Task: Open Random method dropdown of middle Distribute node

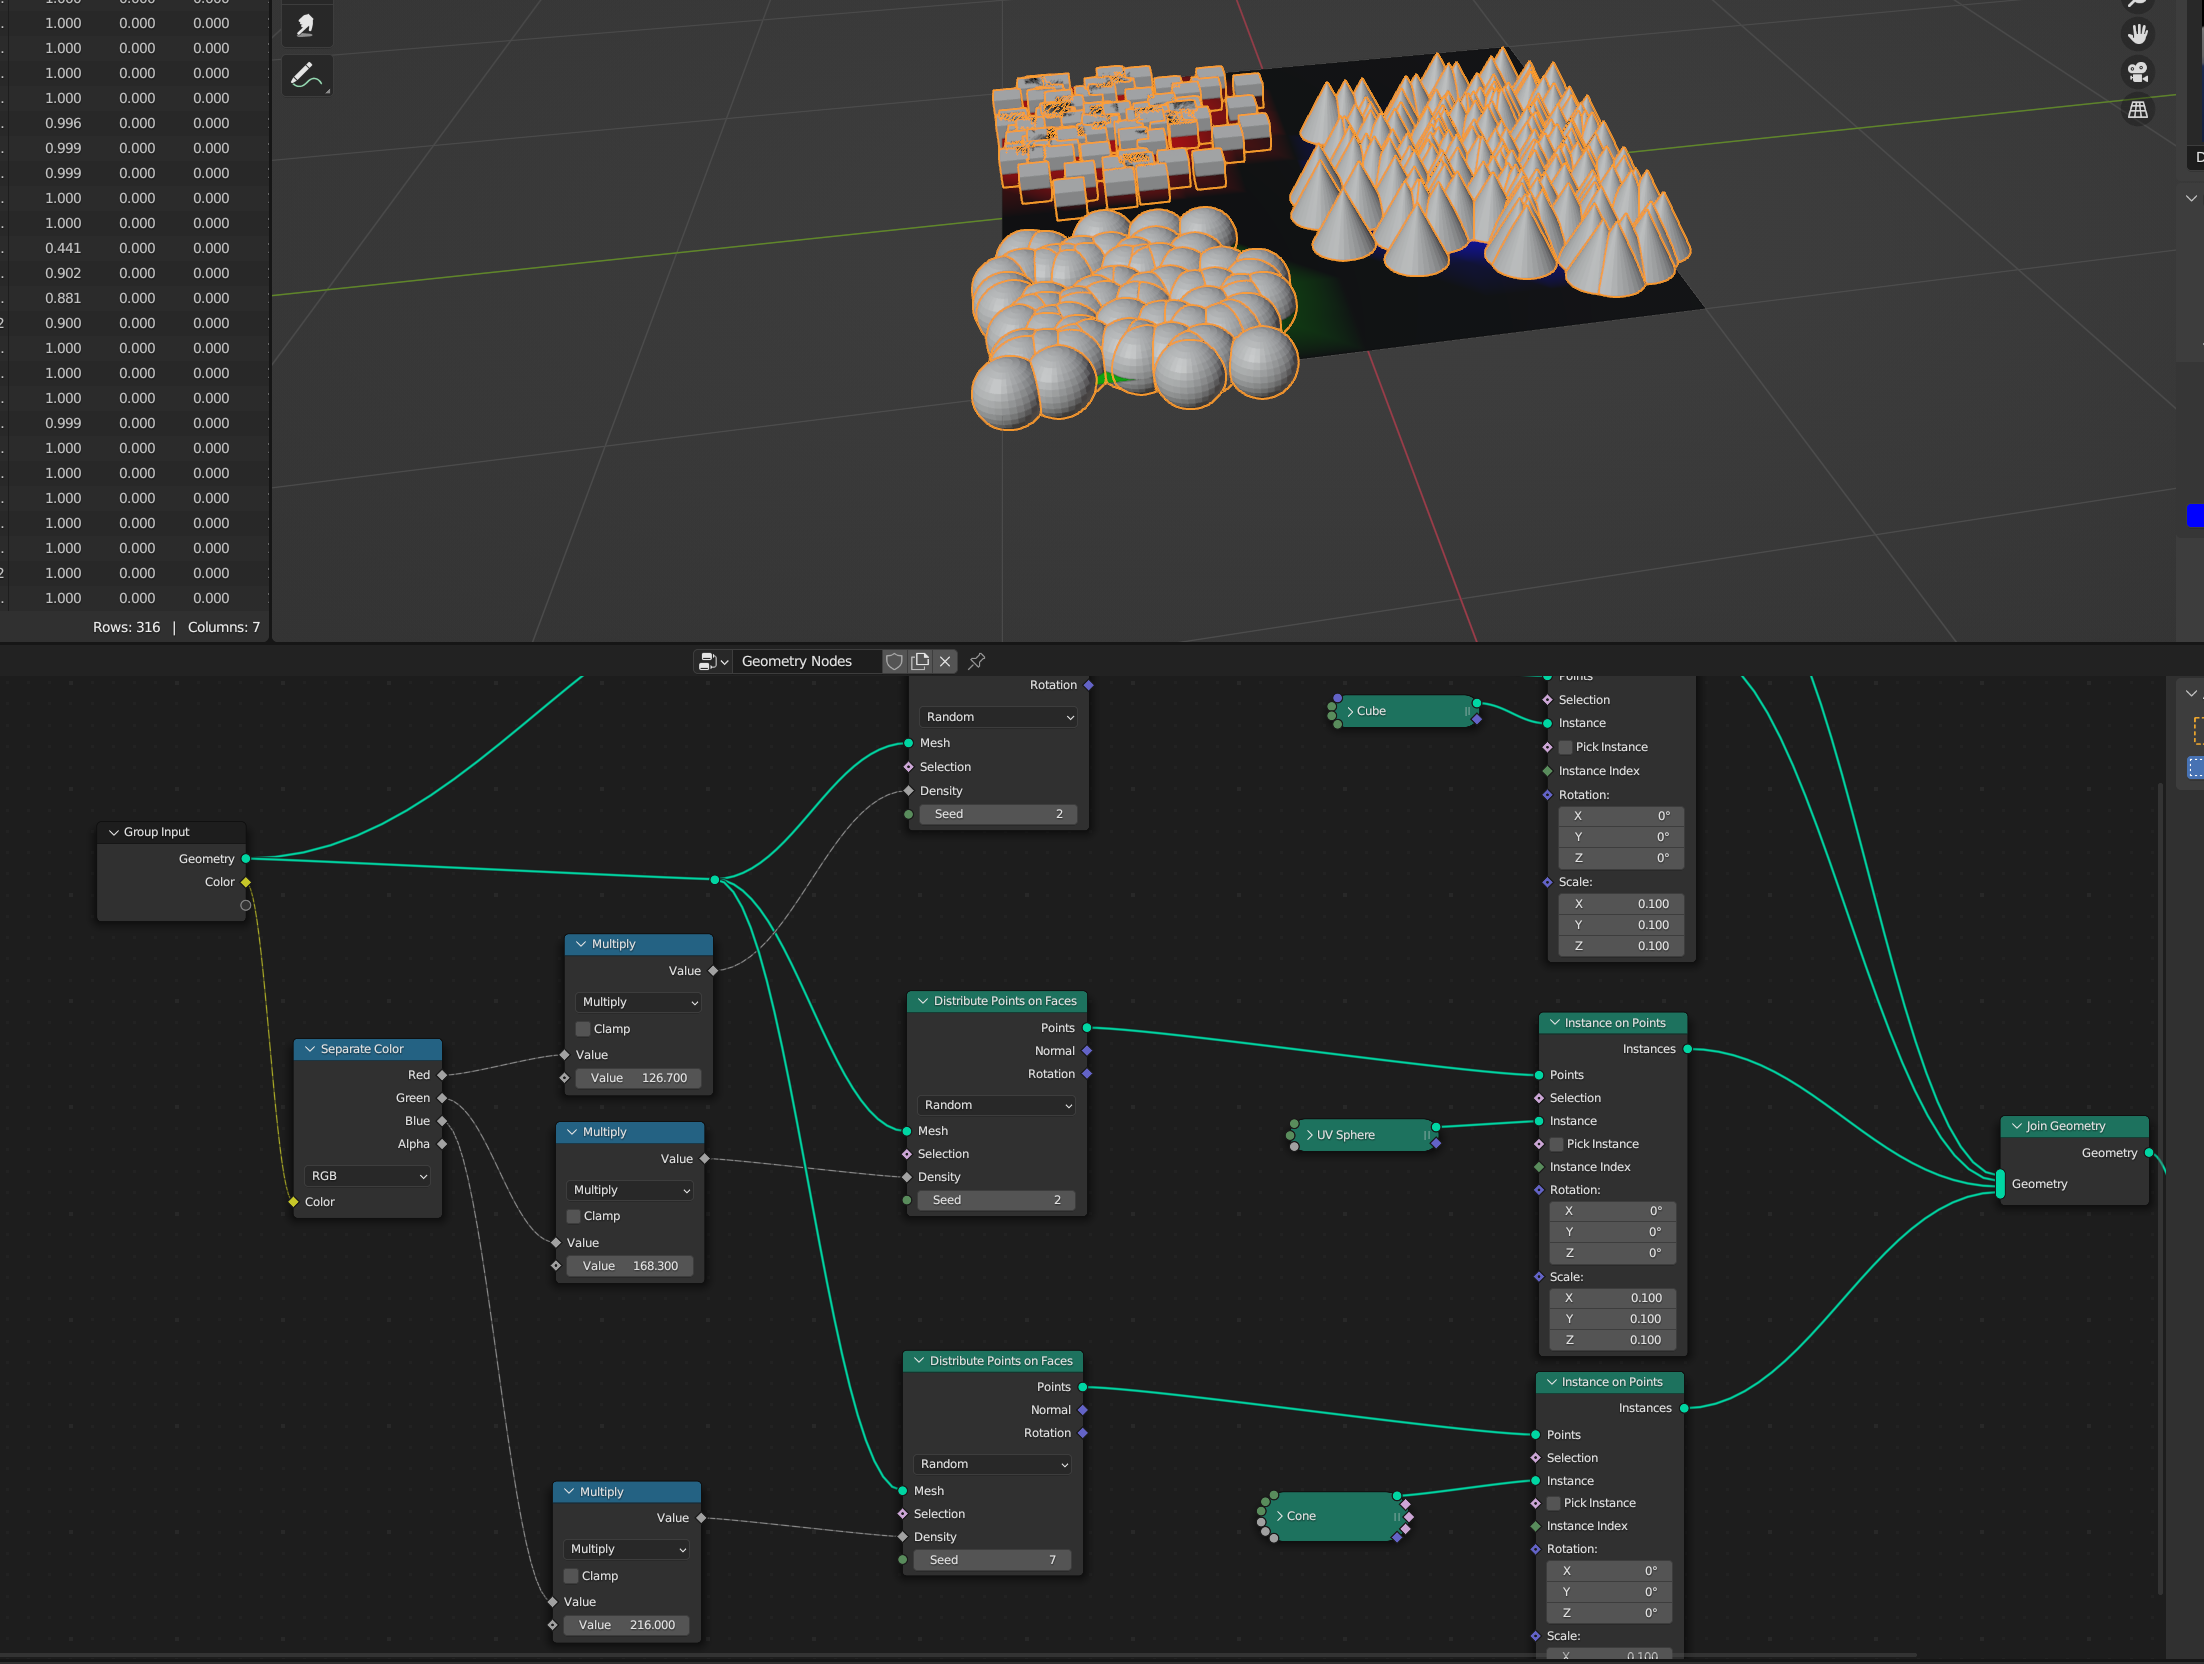Action: (x=997, y=1105)
